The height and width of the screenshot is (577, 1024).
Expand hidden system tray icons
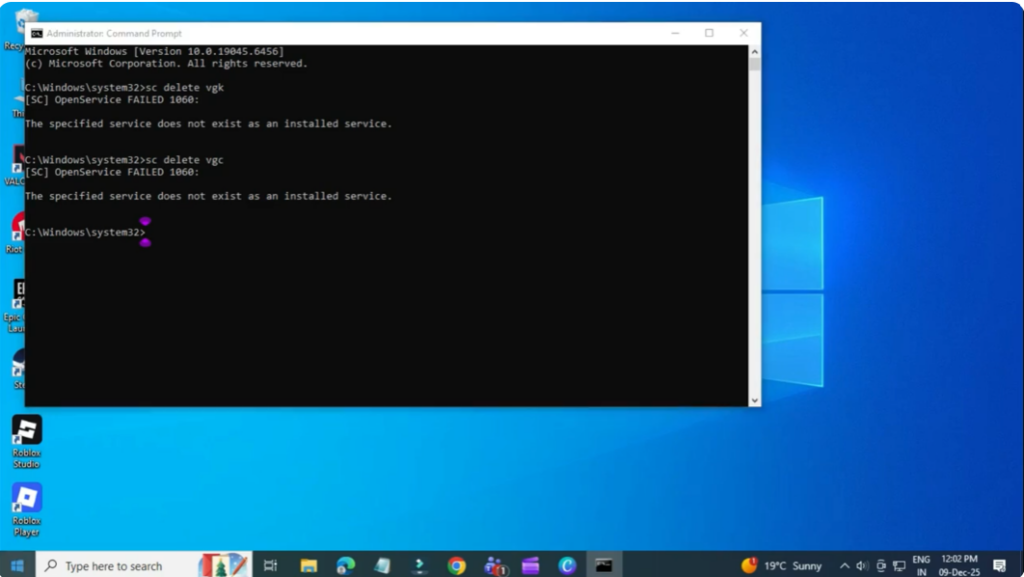point(845,565)
